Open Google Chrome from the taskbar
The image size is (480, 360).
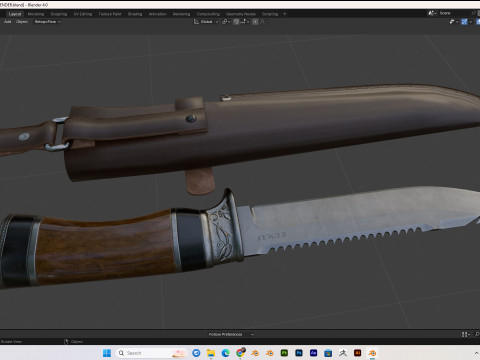pos(240,353)
